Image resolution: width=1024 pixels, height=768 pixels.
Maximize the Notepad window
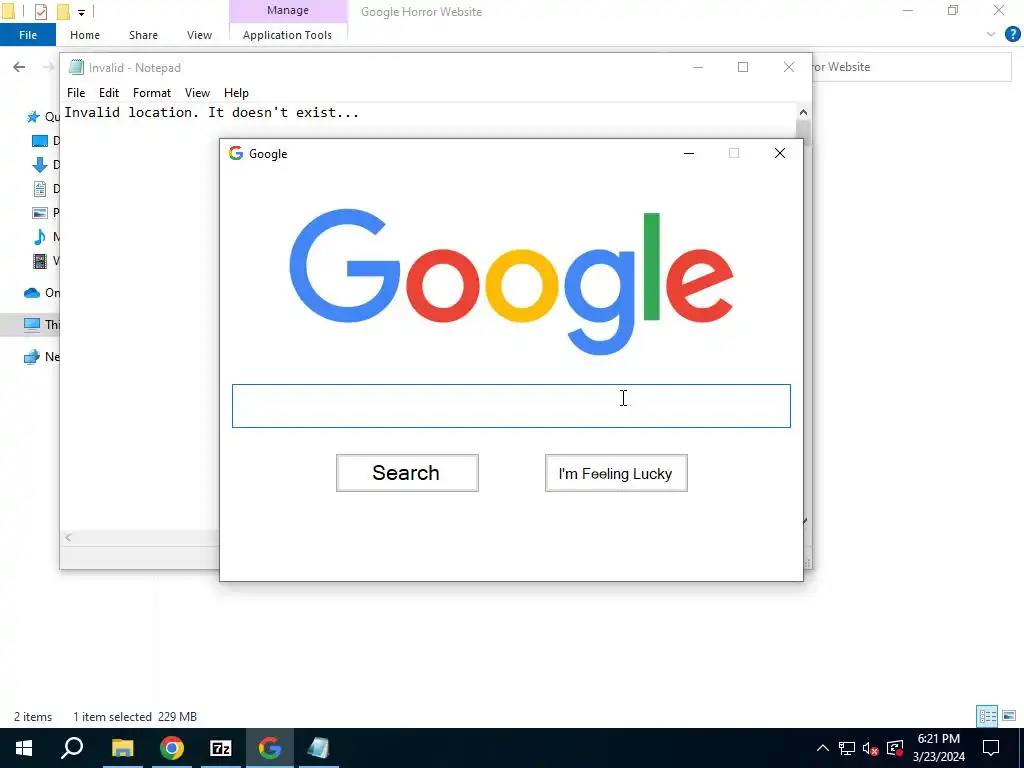(743, 67)
